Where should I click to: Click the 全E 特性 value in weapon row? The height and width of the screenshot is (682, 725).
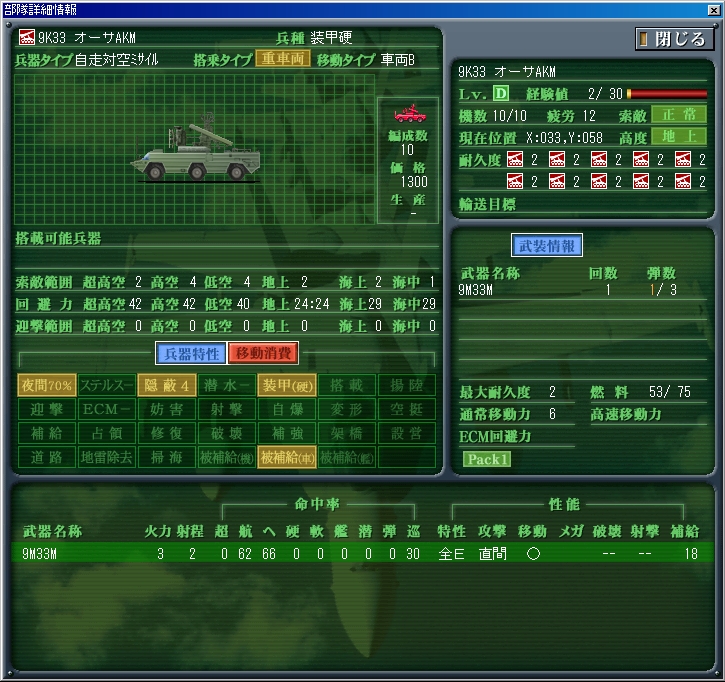pos(451,553)
